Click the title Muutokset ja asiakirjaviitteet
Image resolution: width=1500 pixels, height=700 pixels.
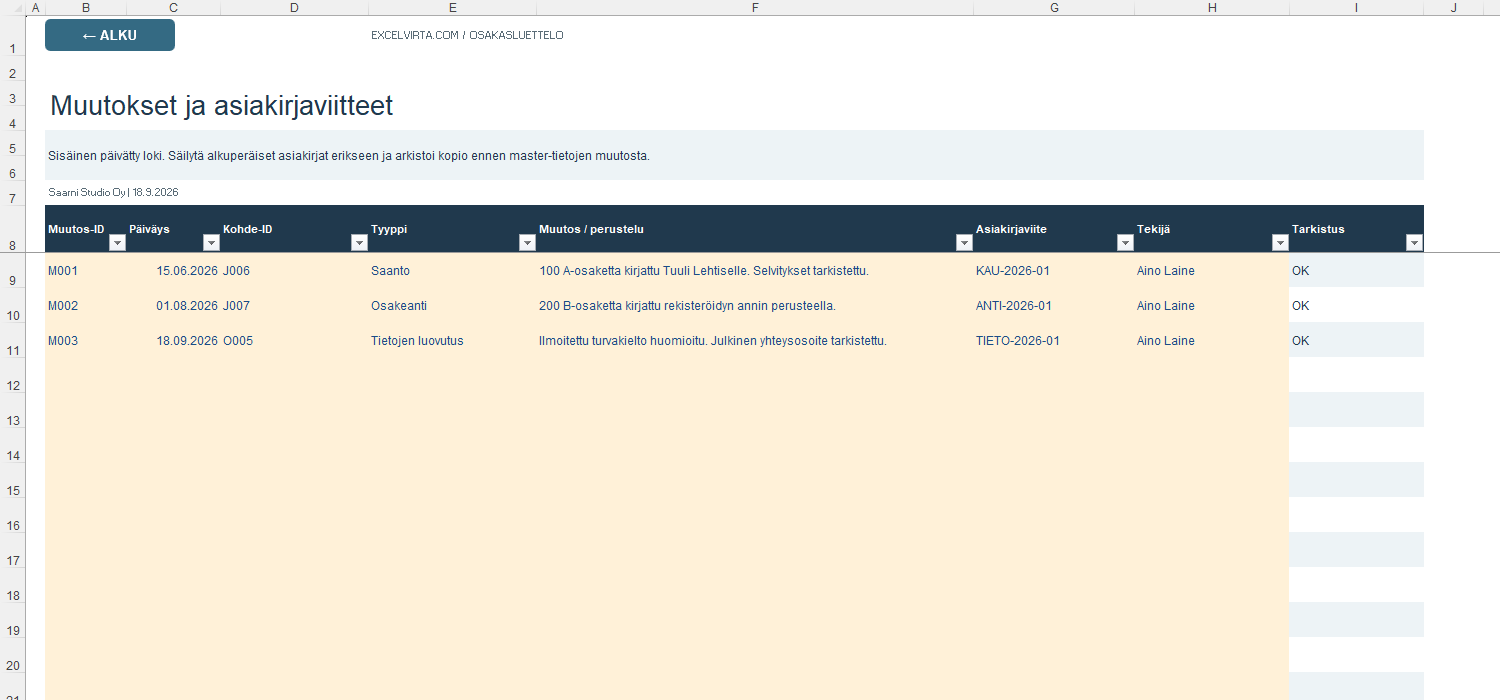point(221,105)
